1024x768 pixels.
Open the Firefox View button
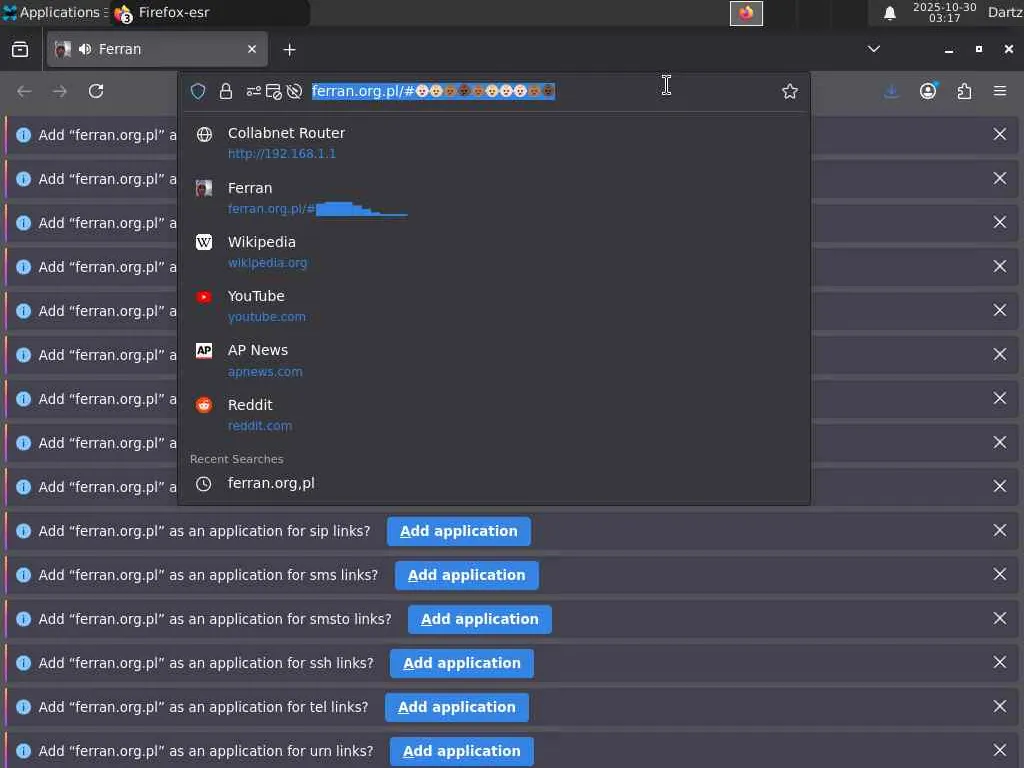coord(20,50)
